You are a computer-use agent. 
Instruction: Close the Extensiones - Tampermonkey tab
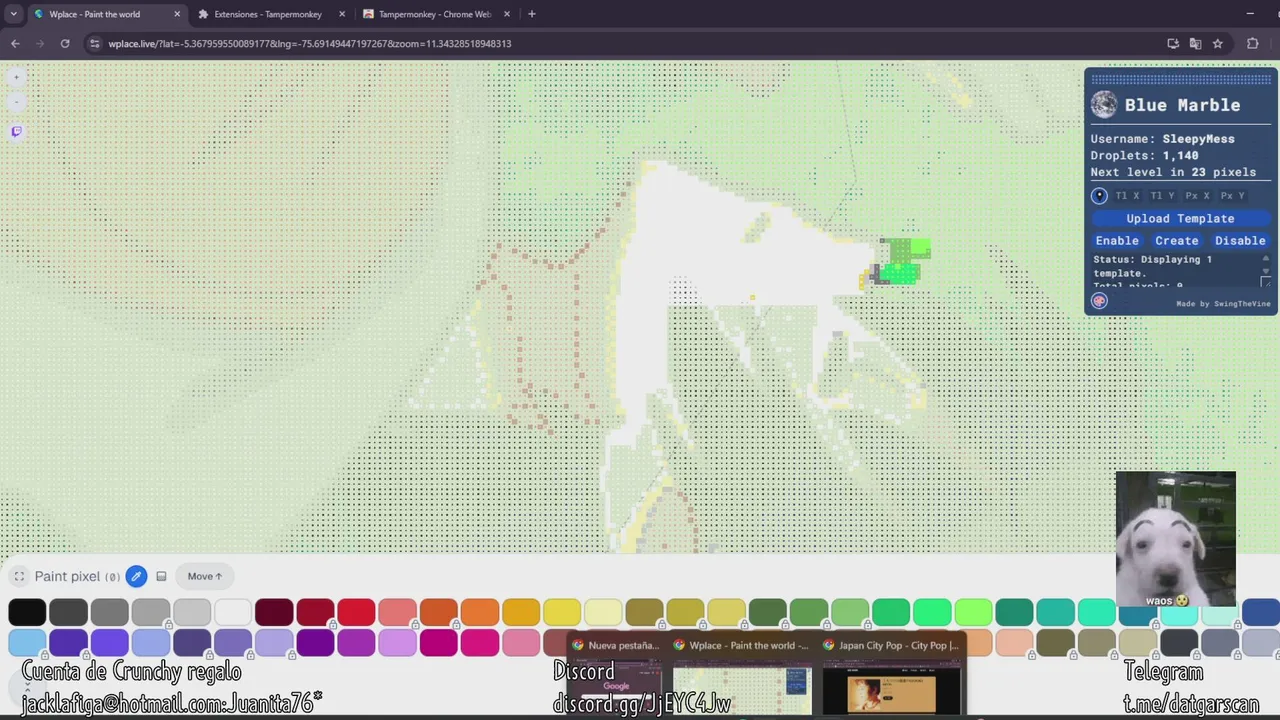click(342, 14)
